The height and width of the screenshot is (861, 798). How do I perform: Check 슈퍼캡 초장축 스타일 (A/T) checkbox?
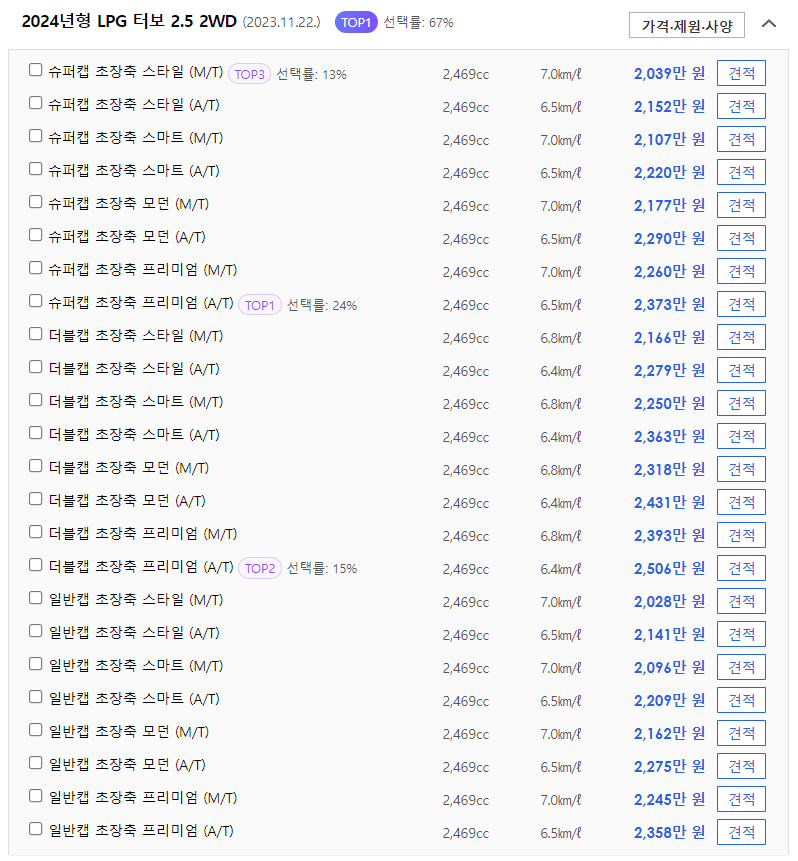pos(35,103)
